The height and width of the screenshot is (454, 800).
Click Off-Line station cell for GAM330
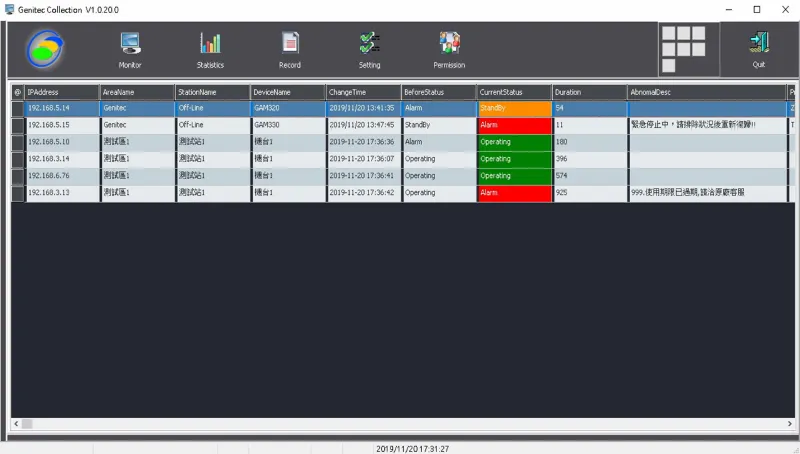coord(212,125)
